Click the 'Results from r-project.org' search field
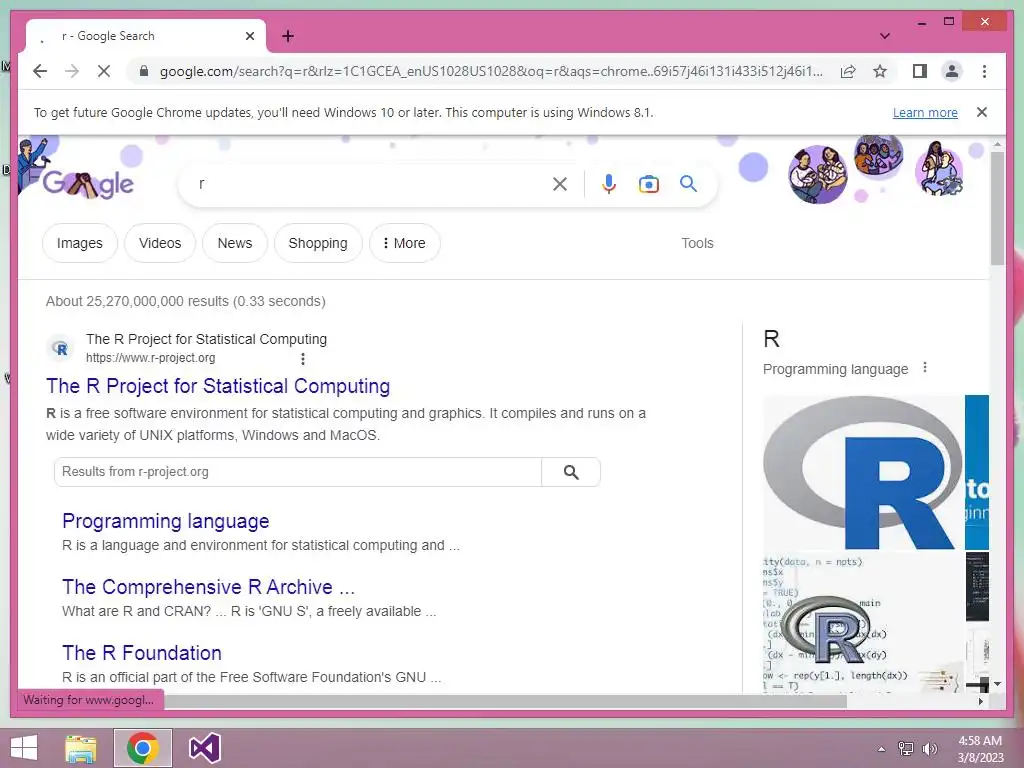 [x=298, y=472]
